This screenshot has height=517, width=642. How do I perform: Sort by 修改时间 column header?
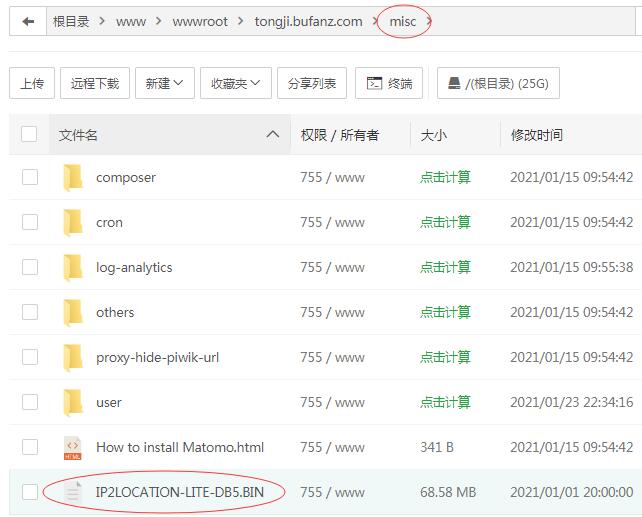536,135
